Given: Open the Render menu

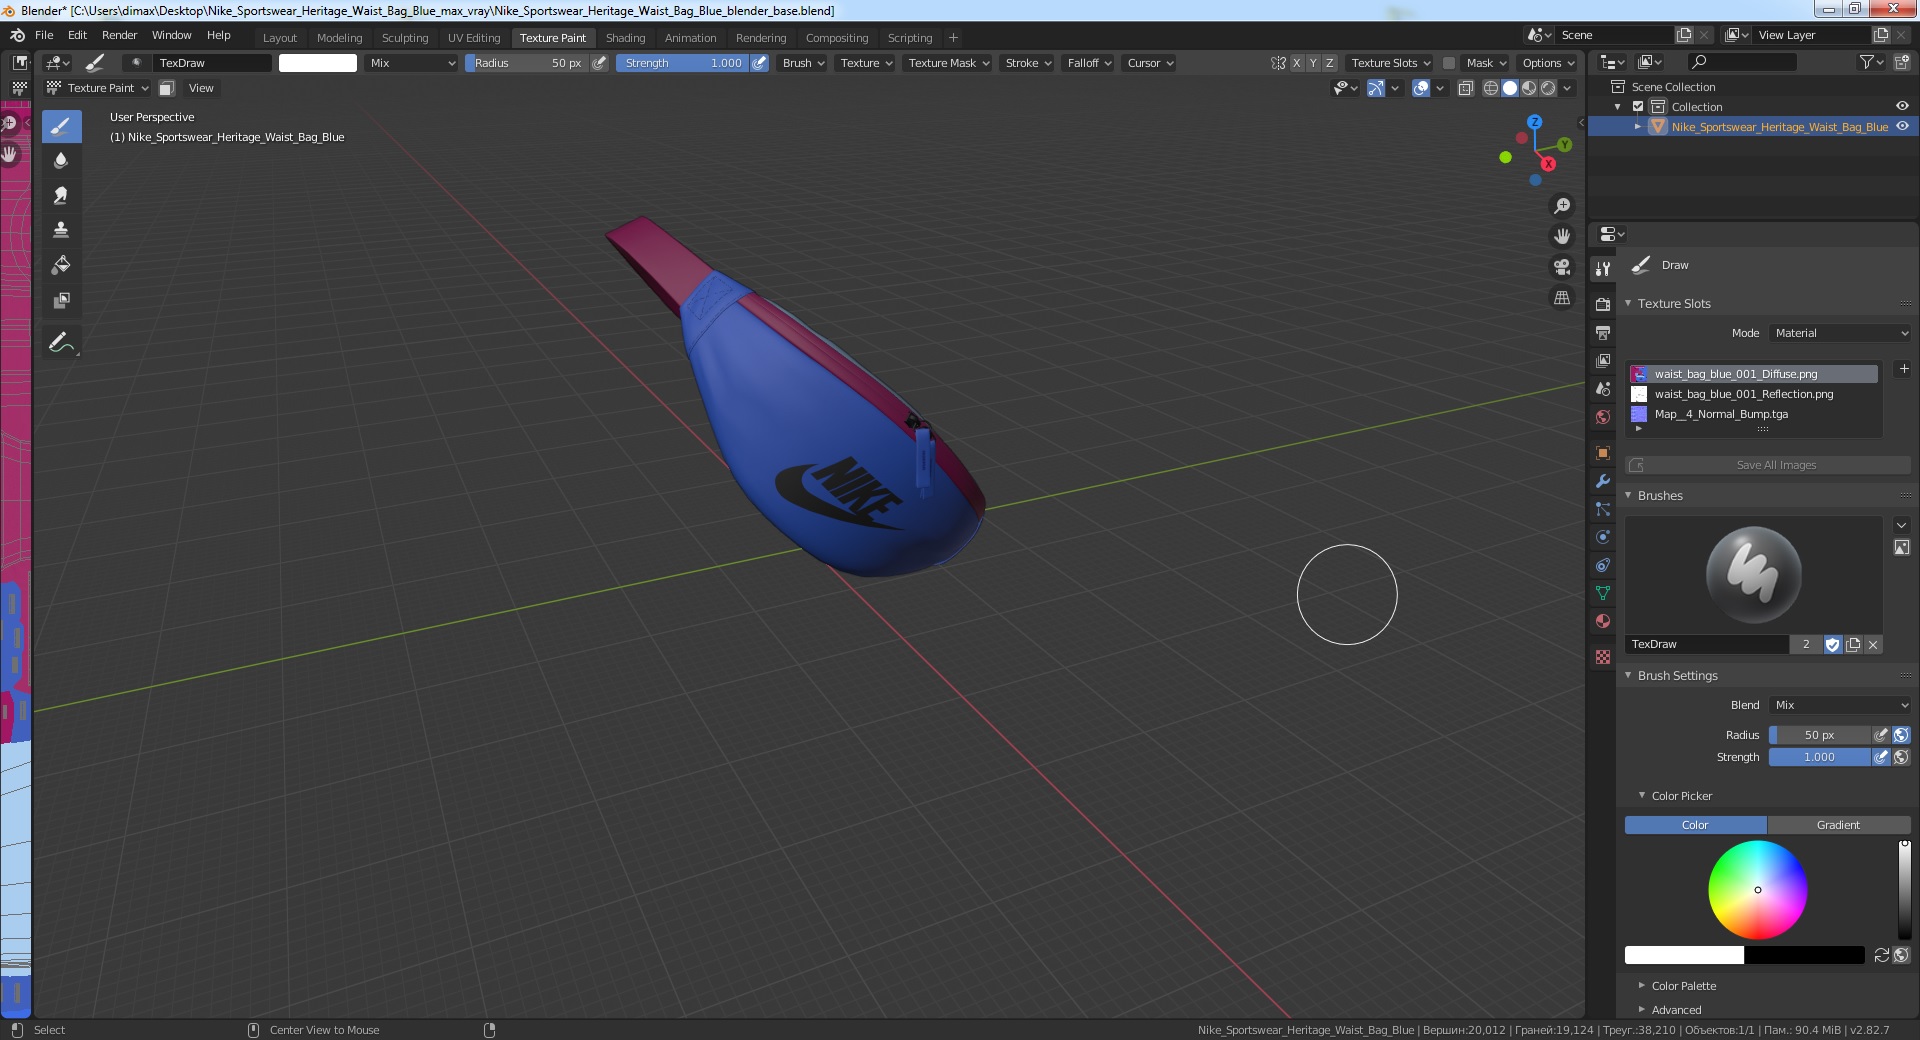Looking at the screenshot, I should tap(120, 35).
